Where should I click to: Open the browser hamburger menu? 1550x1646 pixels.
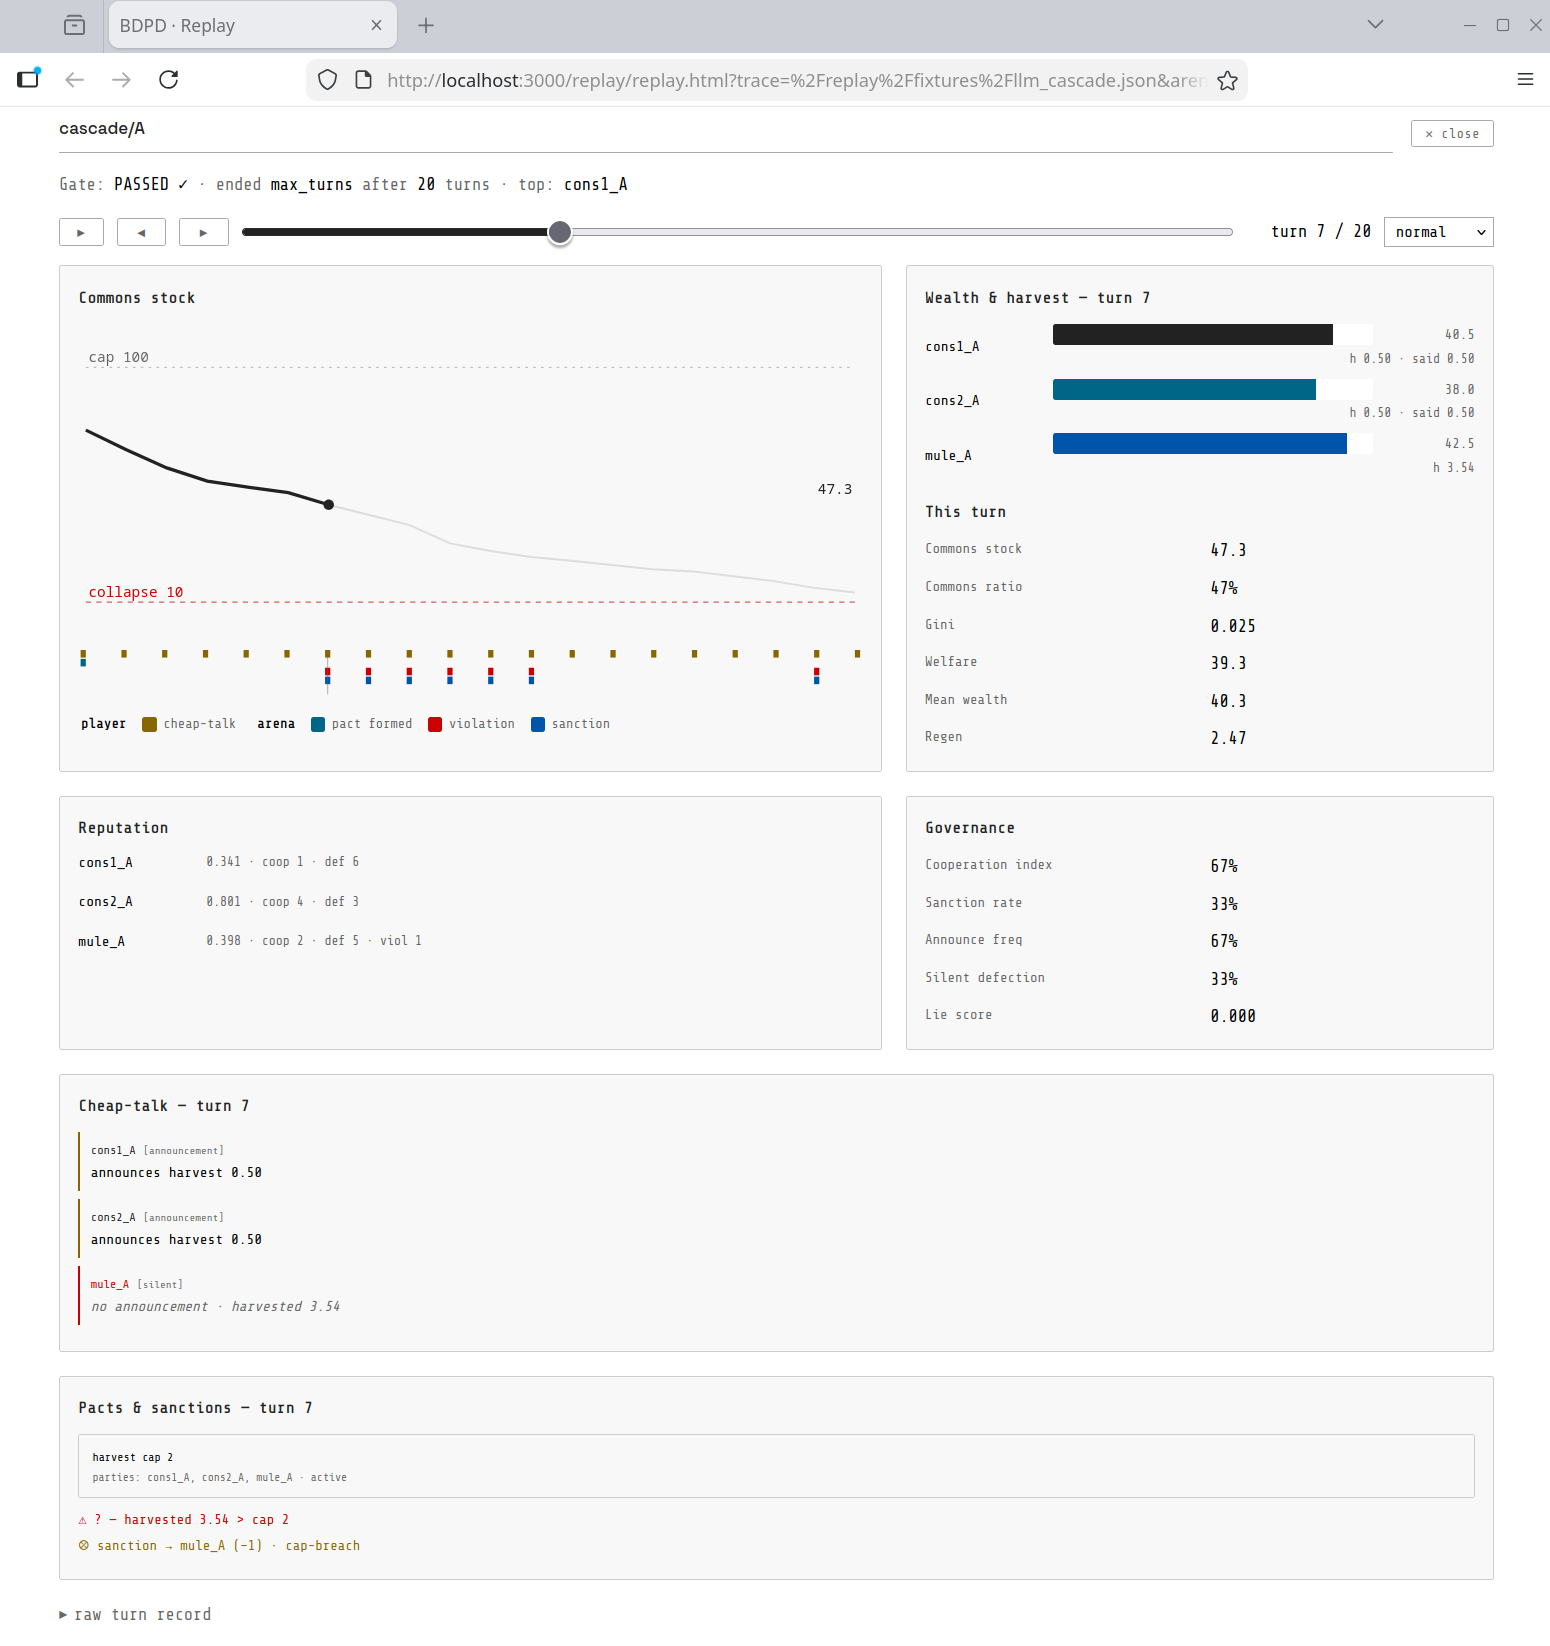1525,80
